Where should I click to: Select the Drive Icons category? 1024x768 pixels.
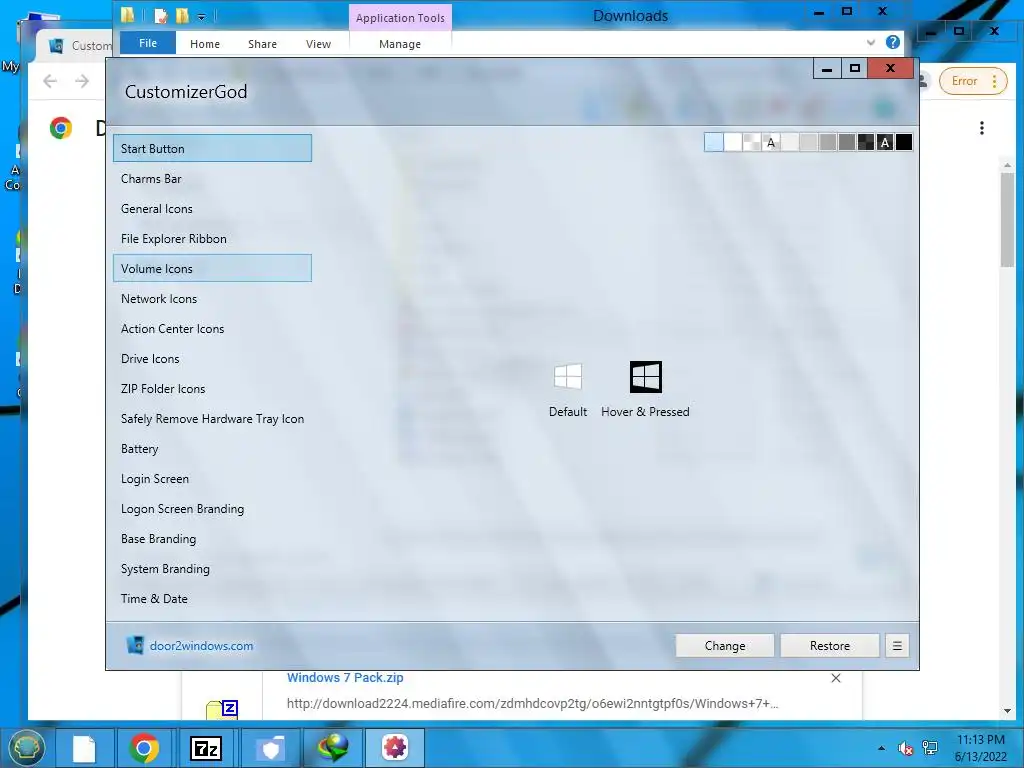coord(212,359)
